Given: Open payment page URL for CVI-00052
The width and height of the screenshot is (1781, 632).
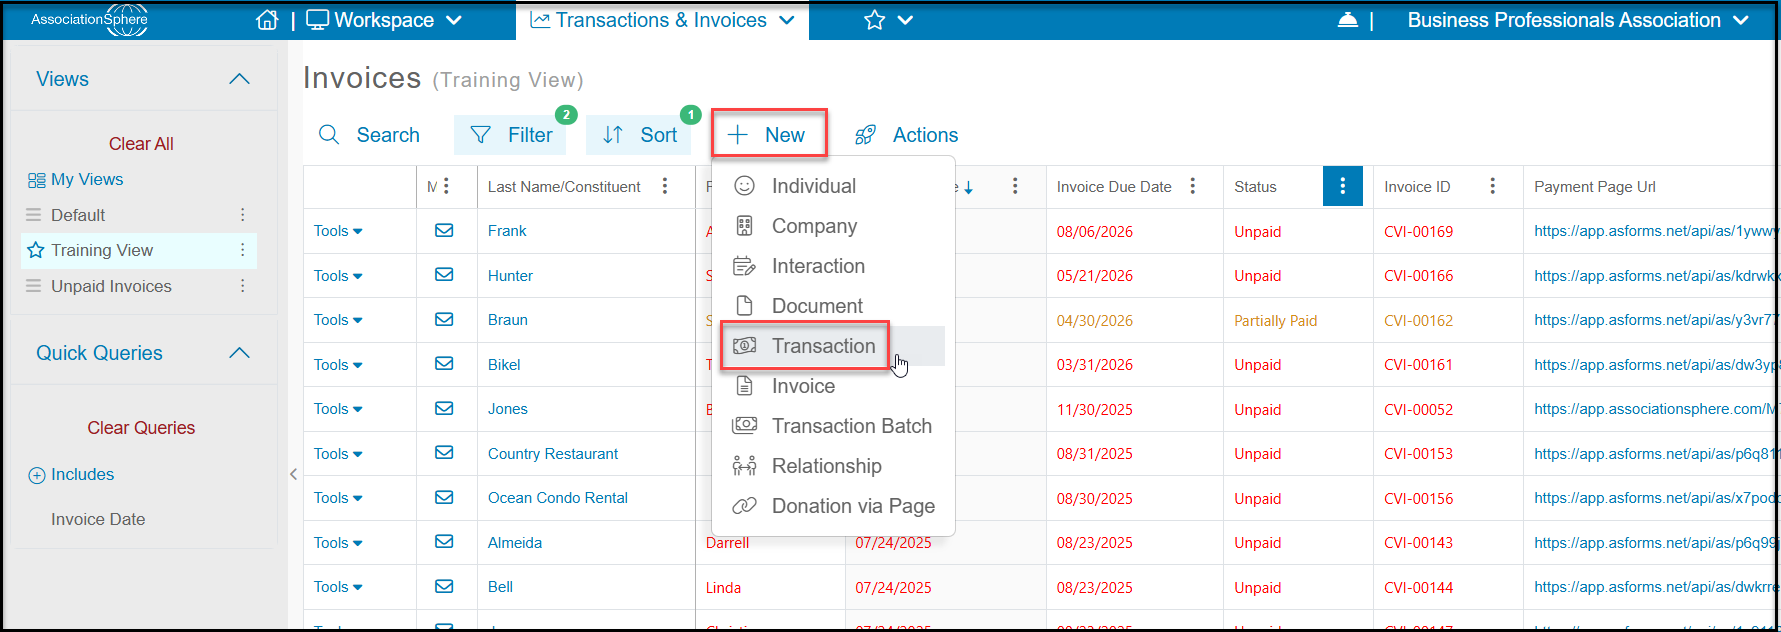Looking at the screenshot, I should 1655,409.
